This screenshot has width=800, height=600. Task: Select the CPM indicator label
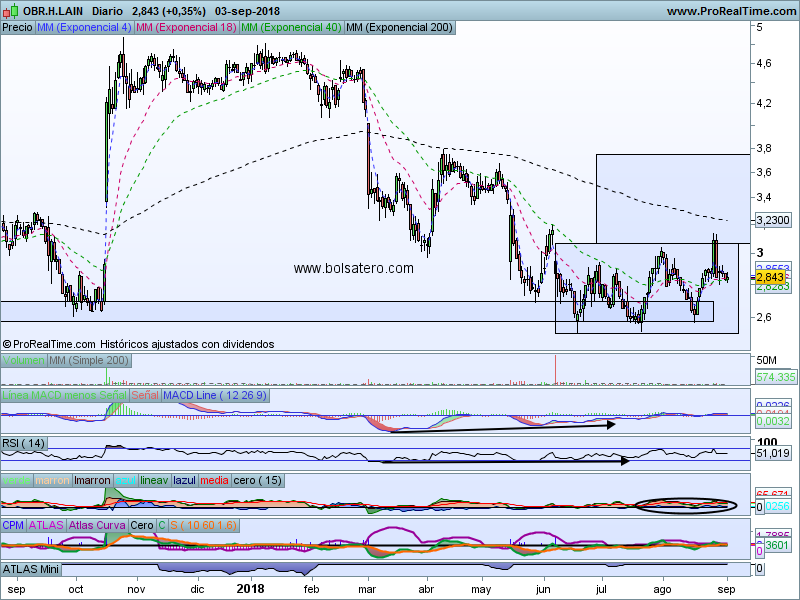[14, 524]
